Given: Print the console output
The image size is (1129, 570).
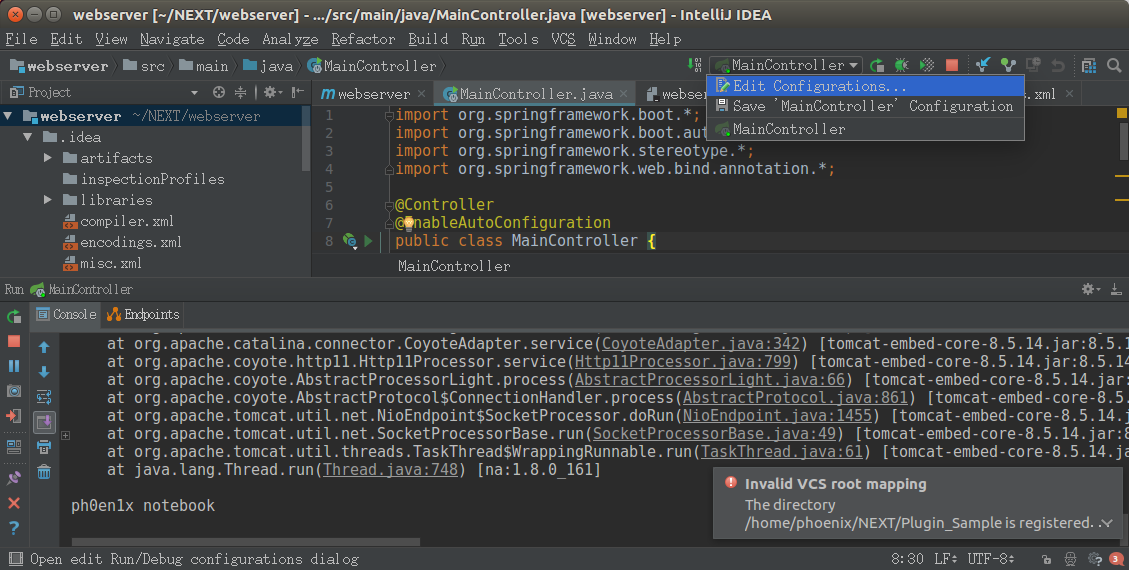Looking at the screenshot, I should tap(44, 447).
